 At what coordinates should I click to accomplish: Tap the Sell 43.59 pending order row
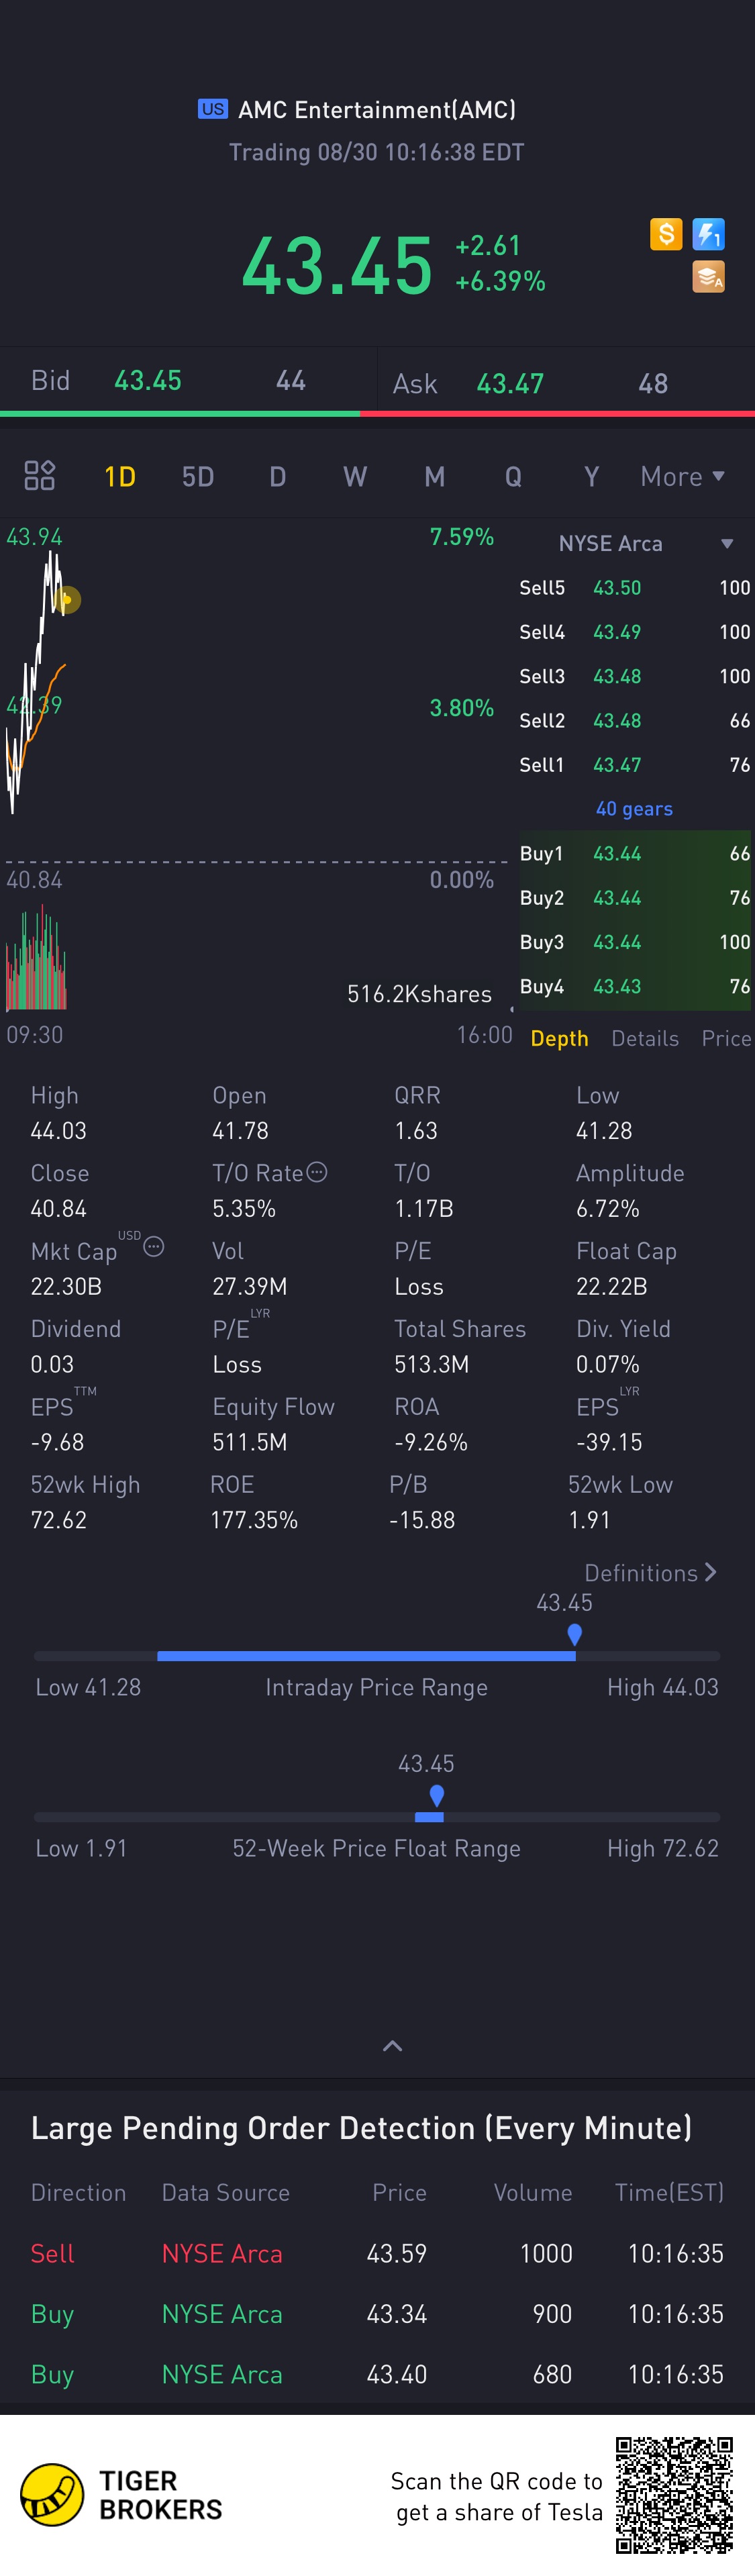(x=377, y=2253)
